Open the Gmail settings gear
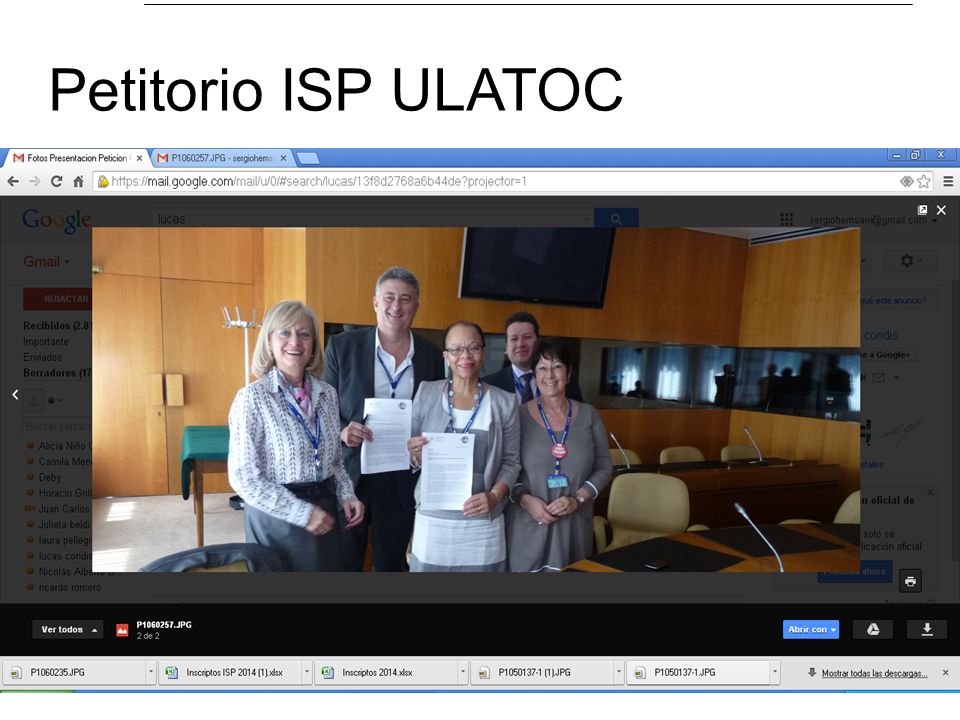960x720 pixels. pos(909,261)
